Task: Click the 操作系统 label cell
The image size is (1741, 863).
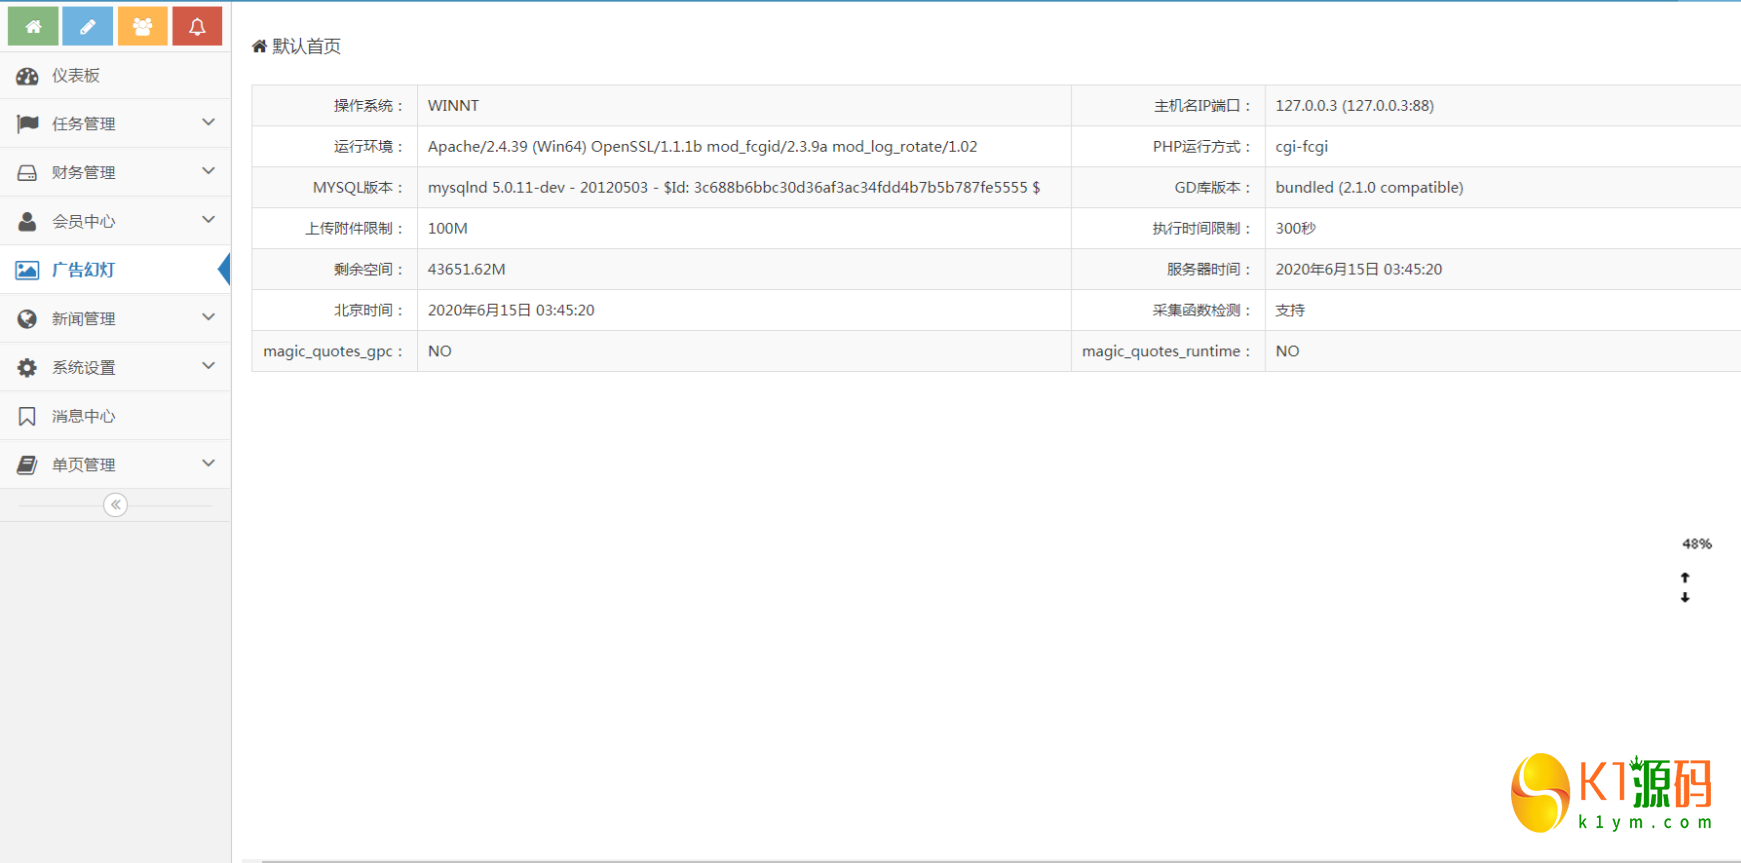Action: pyautogui.click(x=335, y=105)
